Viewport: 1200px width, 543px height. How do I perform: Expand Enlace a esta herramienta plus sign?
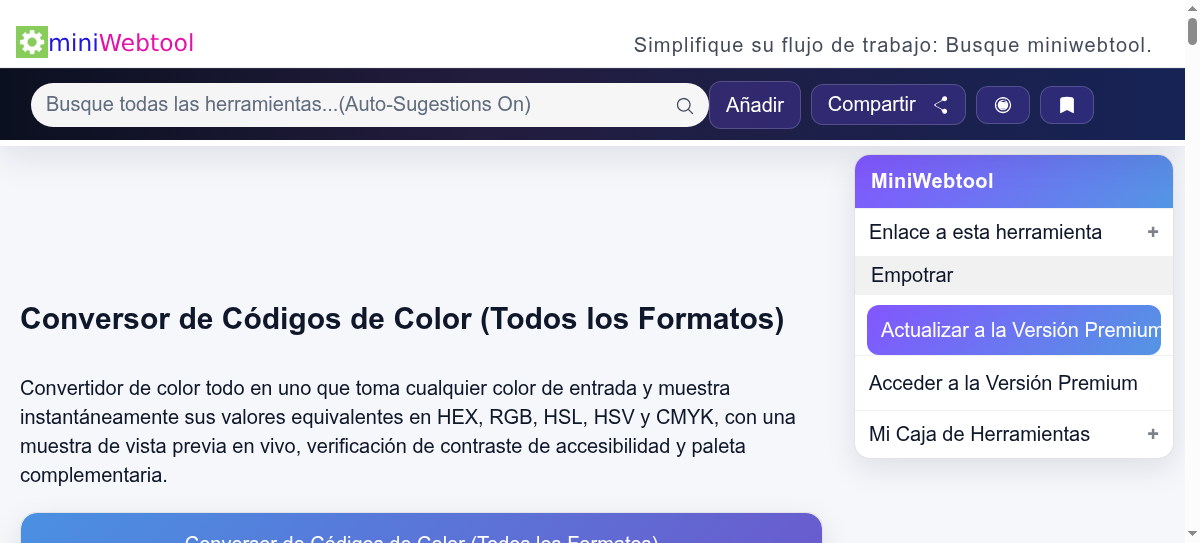click(x=1152, y=232)
